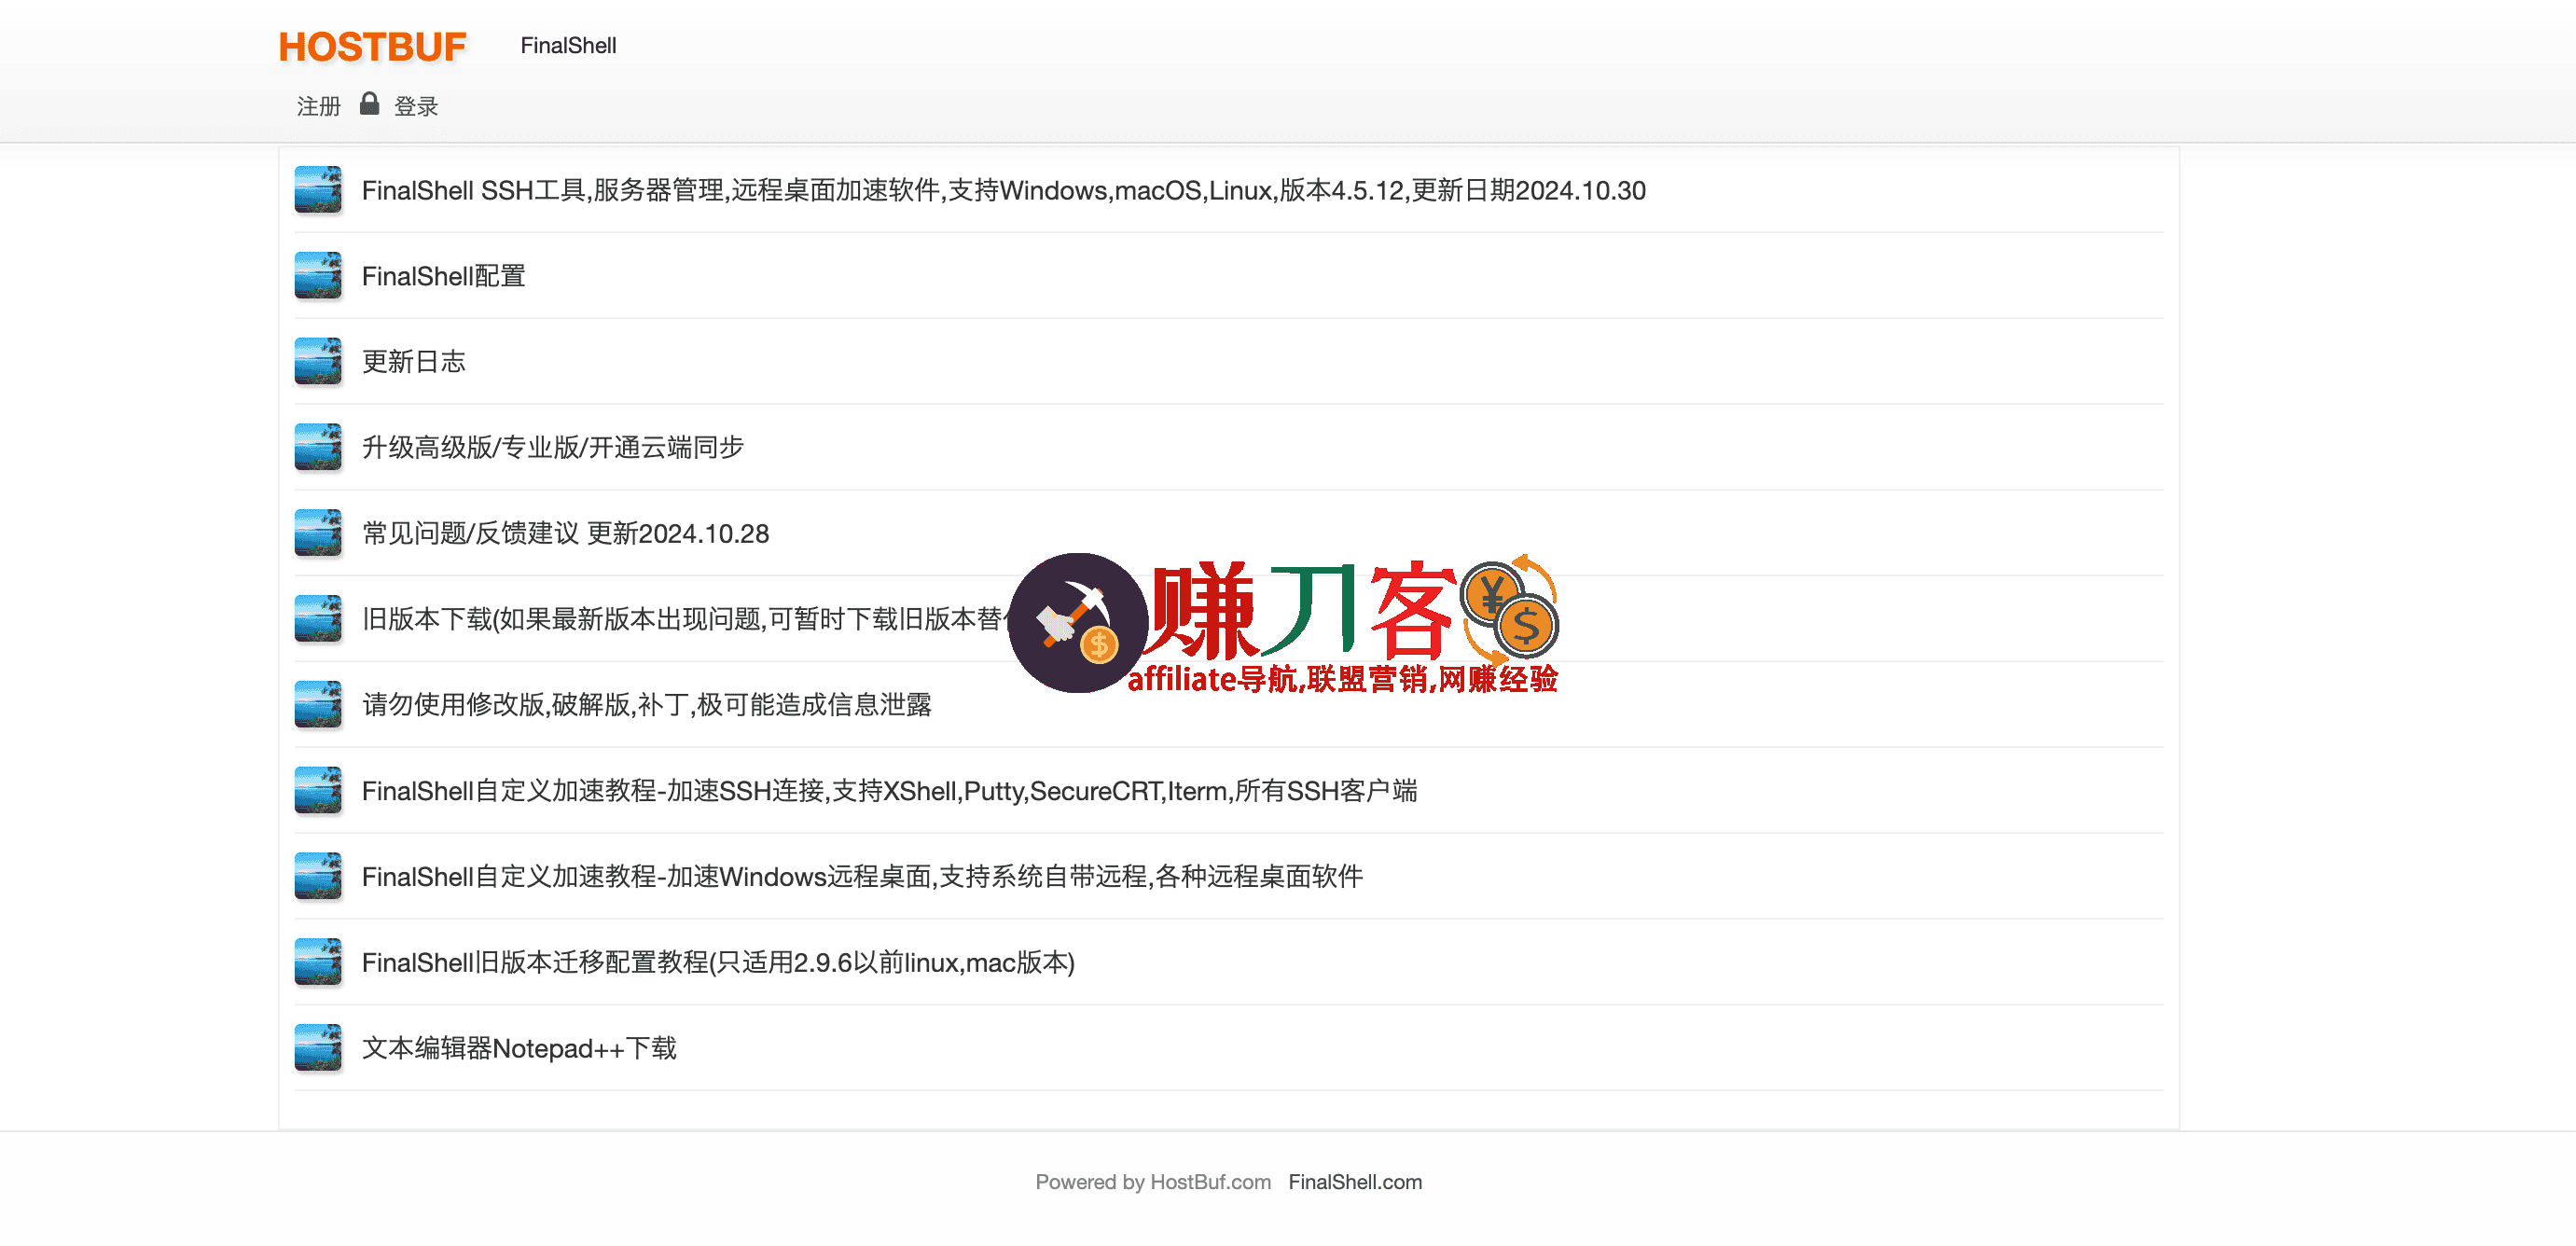
Task: Click the icon next to FinalShell SSH工具 post
Action: pos(318,190)
